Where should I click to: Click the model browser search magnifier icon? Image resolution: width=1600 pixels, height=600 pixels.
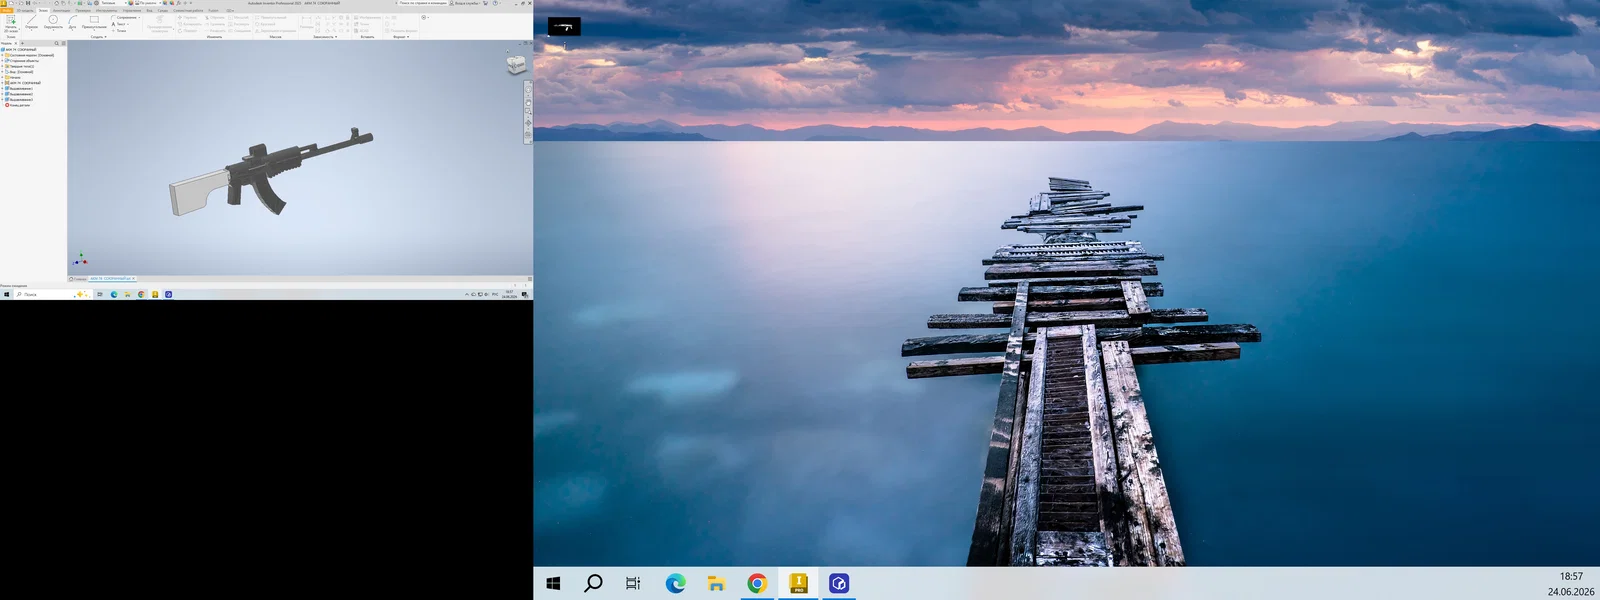click(x=56, y=43)
